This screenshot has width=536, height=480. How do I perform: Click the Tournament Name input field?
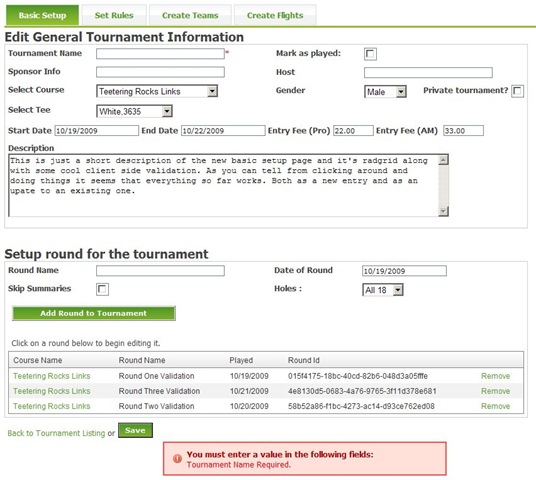[x=160, y=54]
